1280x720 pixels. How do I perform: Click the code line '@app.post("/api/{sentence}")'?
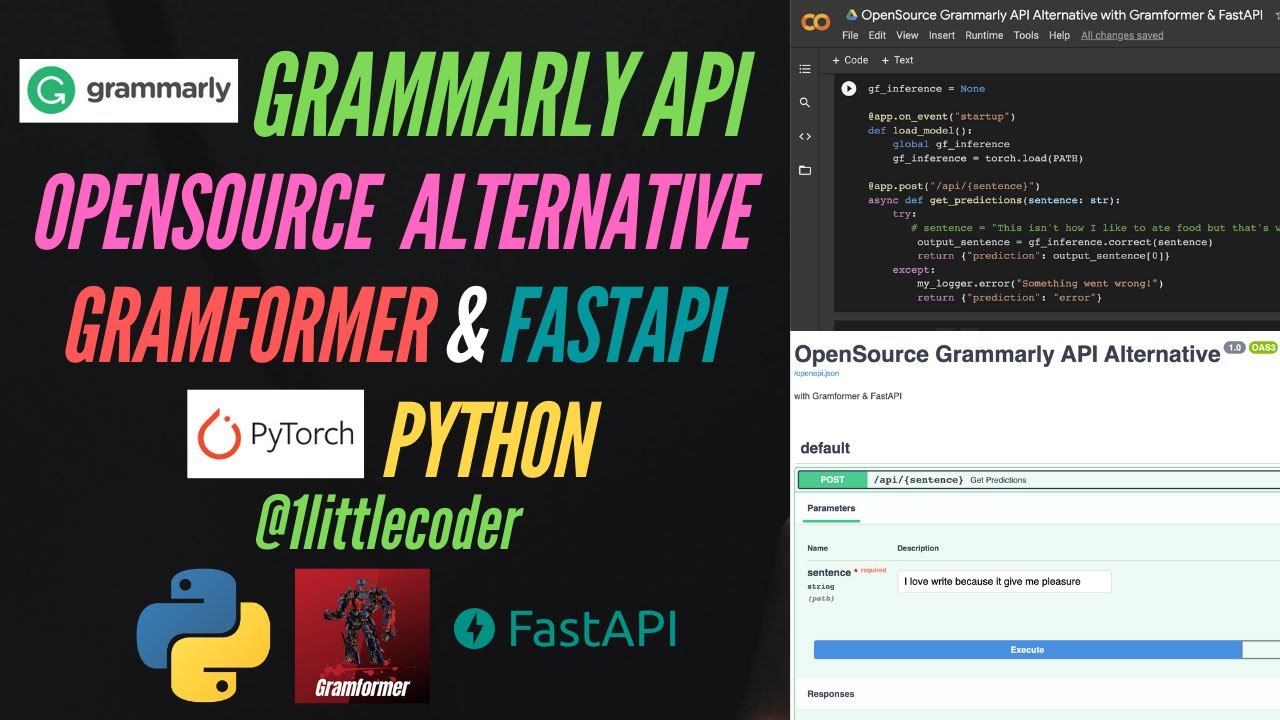coord(954,187)
